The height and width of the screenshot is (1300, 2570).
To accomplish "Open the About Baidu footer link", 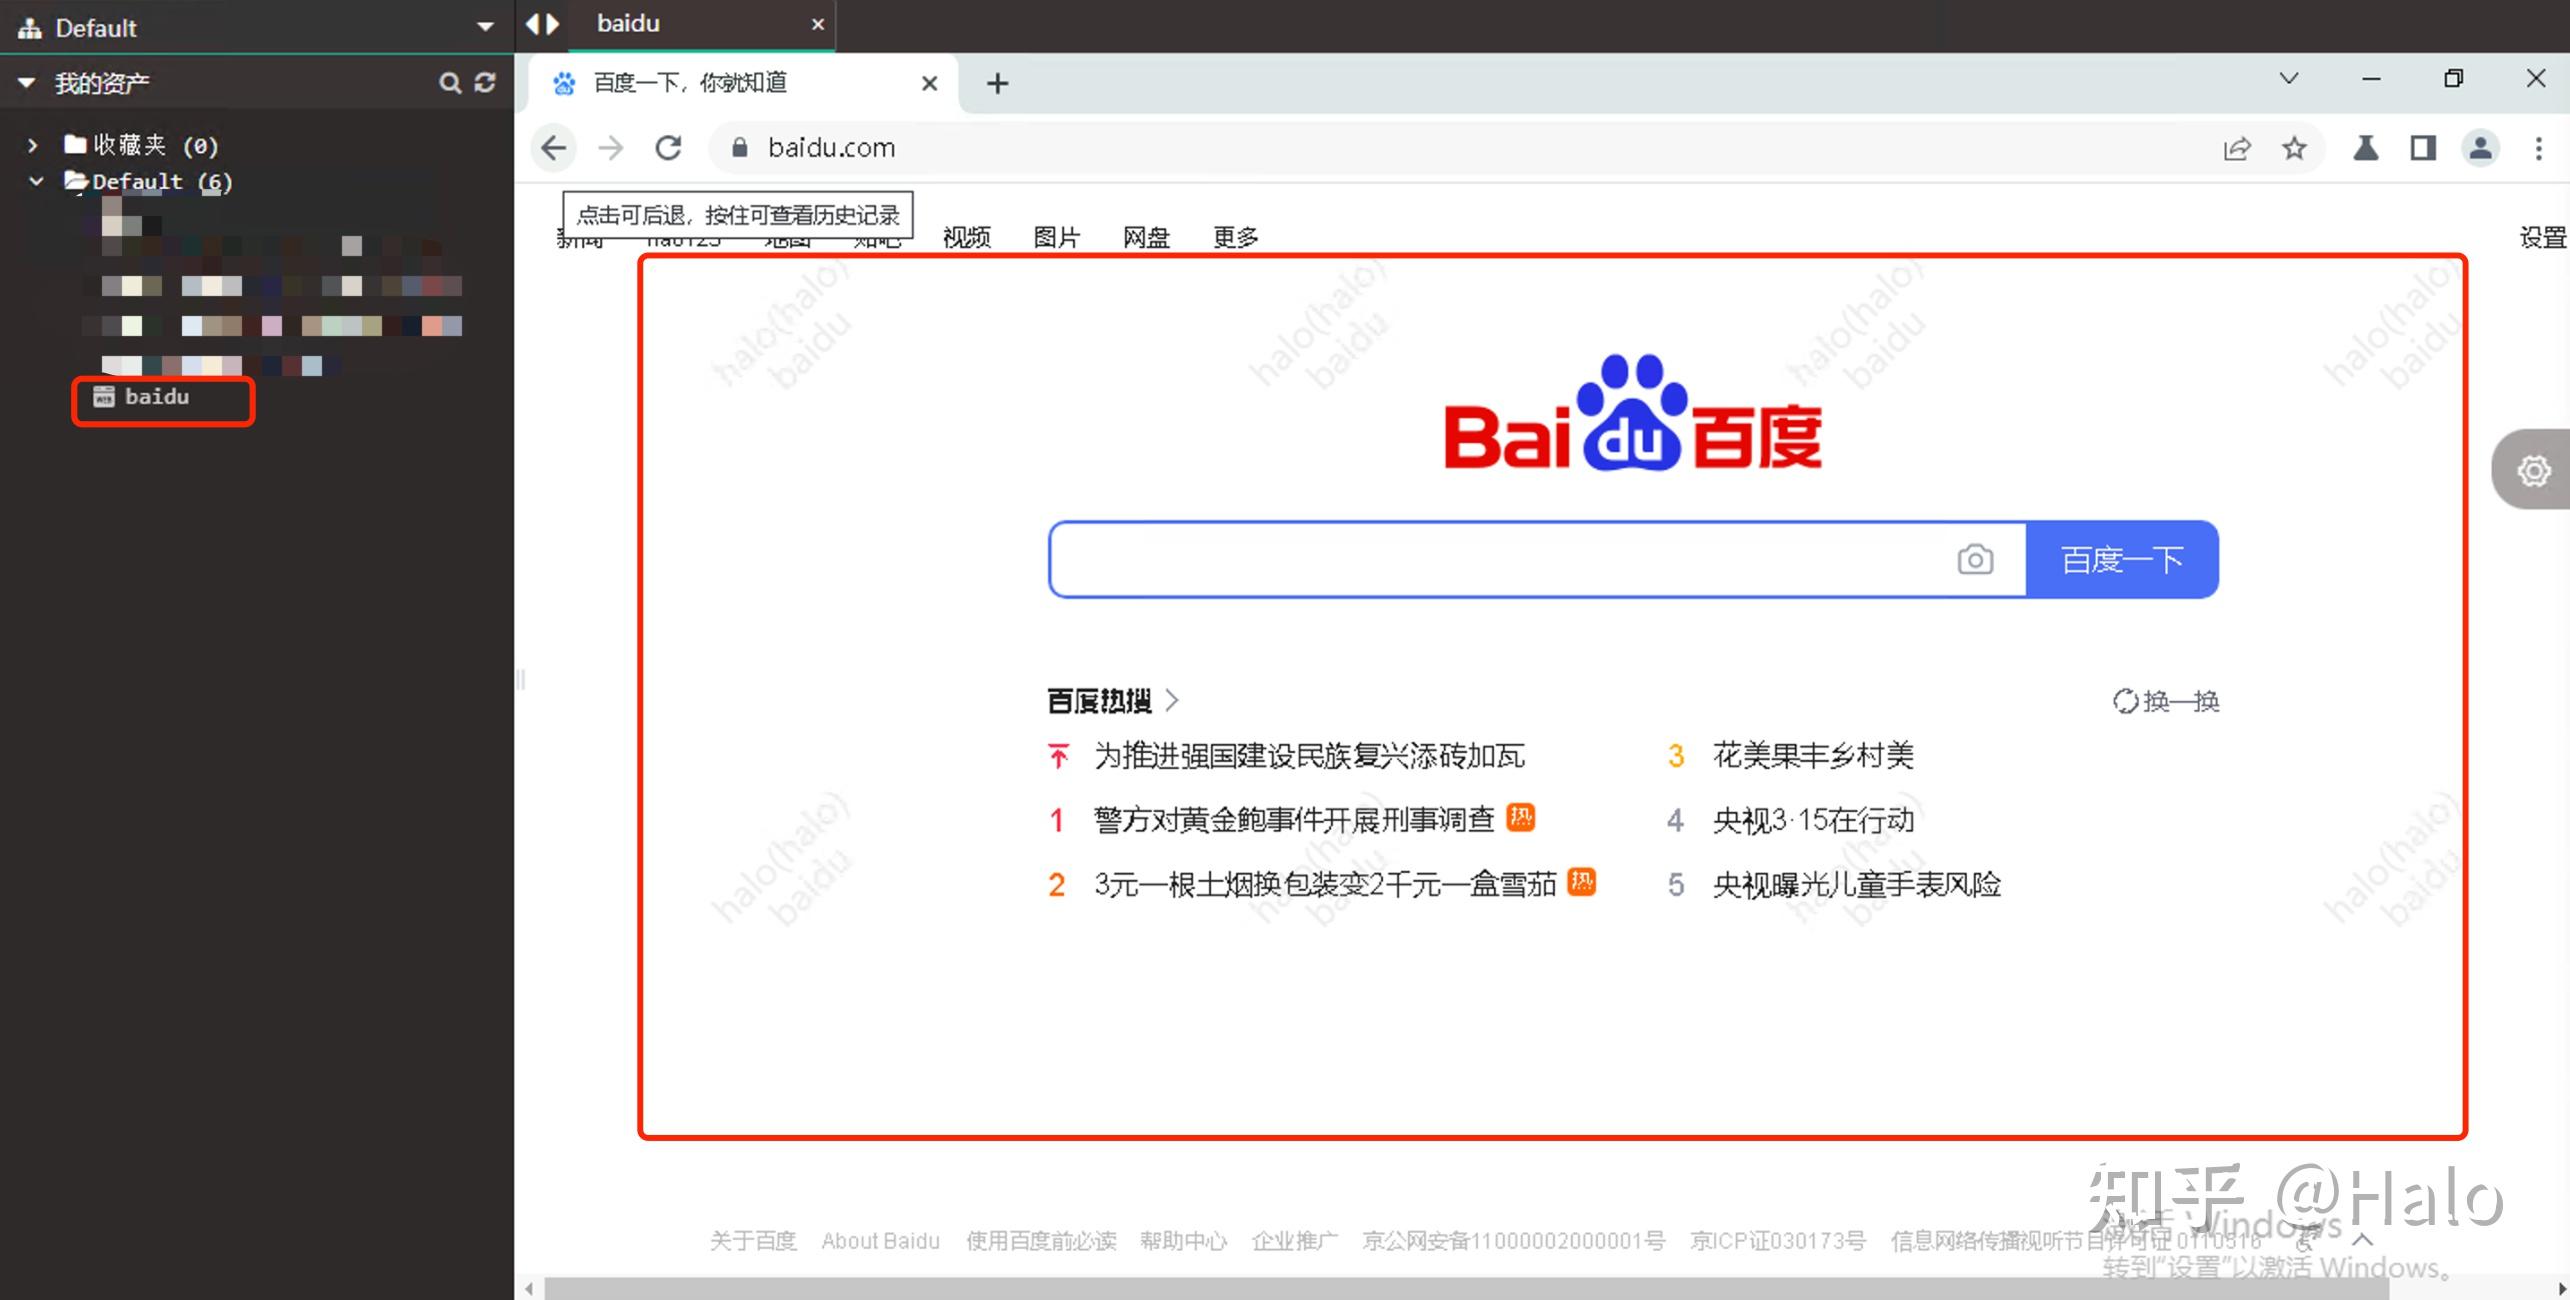I will pos(879,1240).
